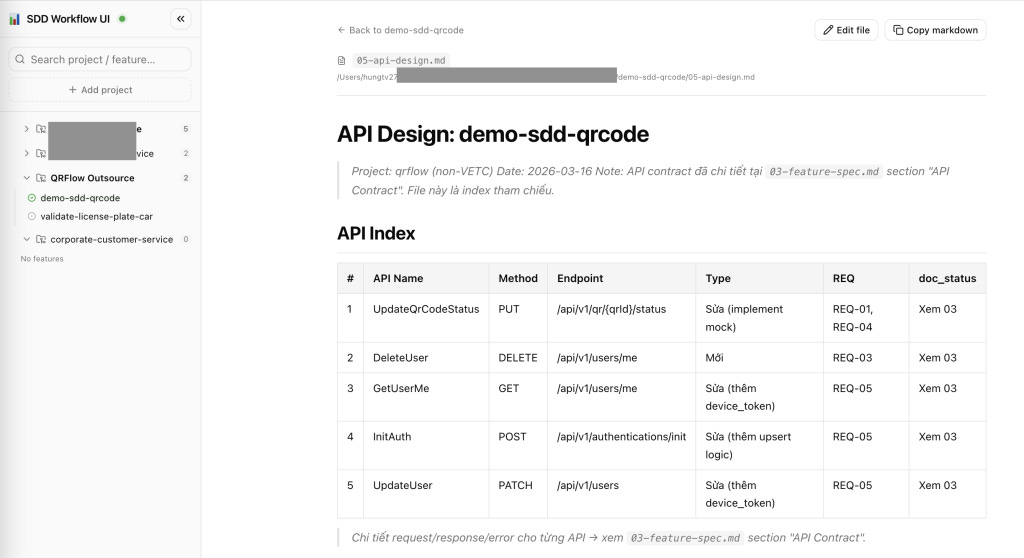The height and width of the screenshot is (558, 1024).
Task: Select corporate-customer-service project
Action: pos(112,239)
